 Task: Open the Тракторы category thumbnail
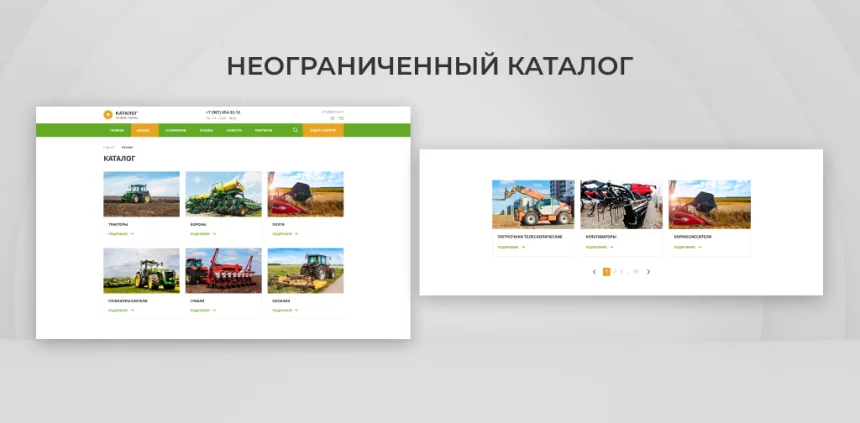[x=141, y=194]
